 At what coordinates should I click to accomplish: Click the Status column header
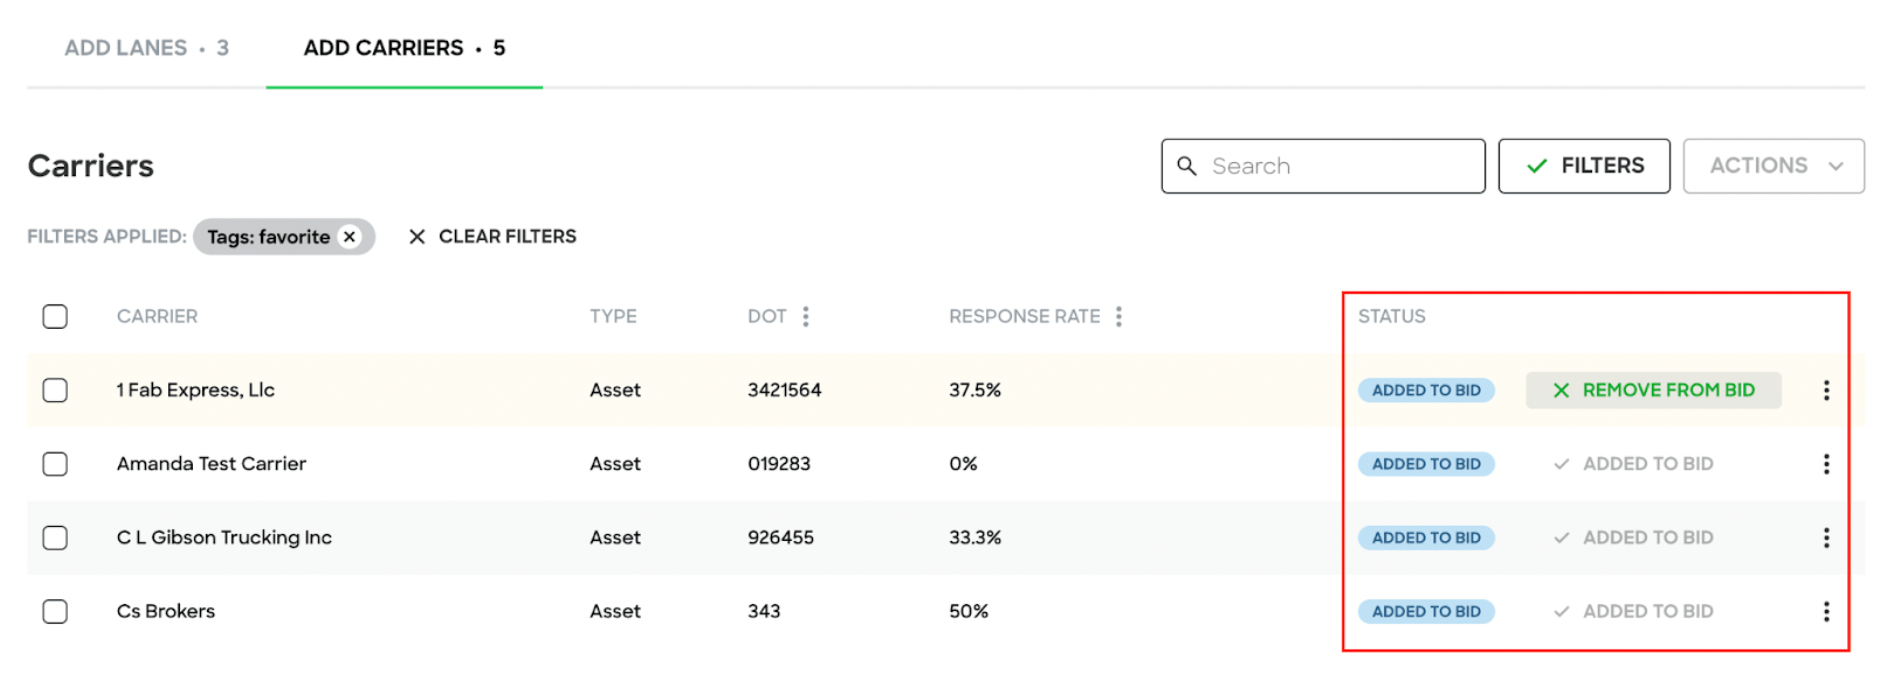(x=1391, y=317)
